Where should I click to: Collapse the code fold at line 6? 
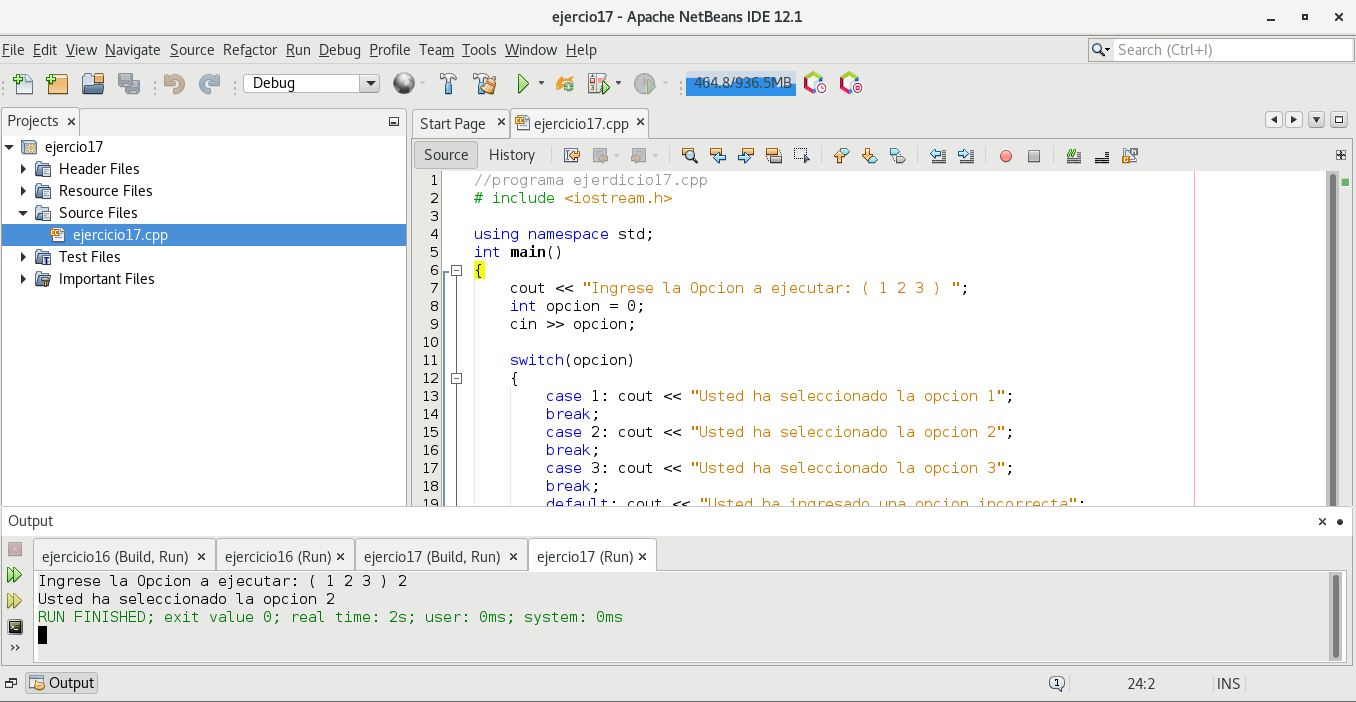point(456,270)
